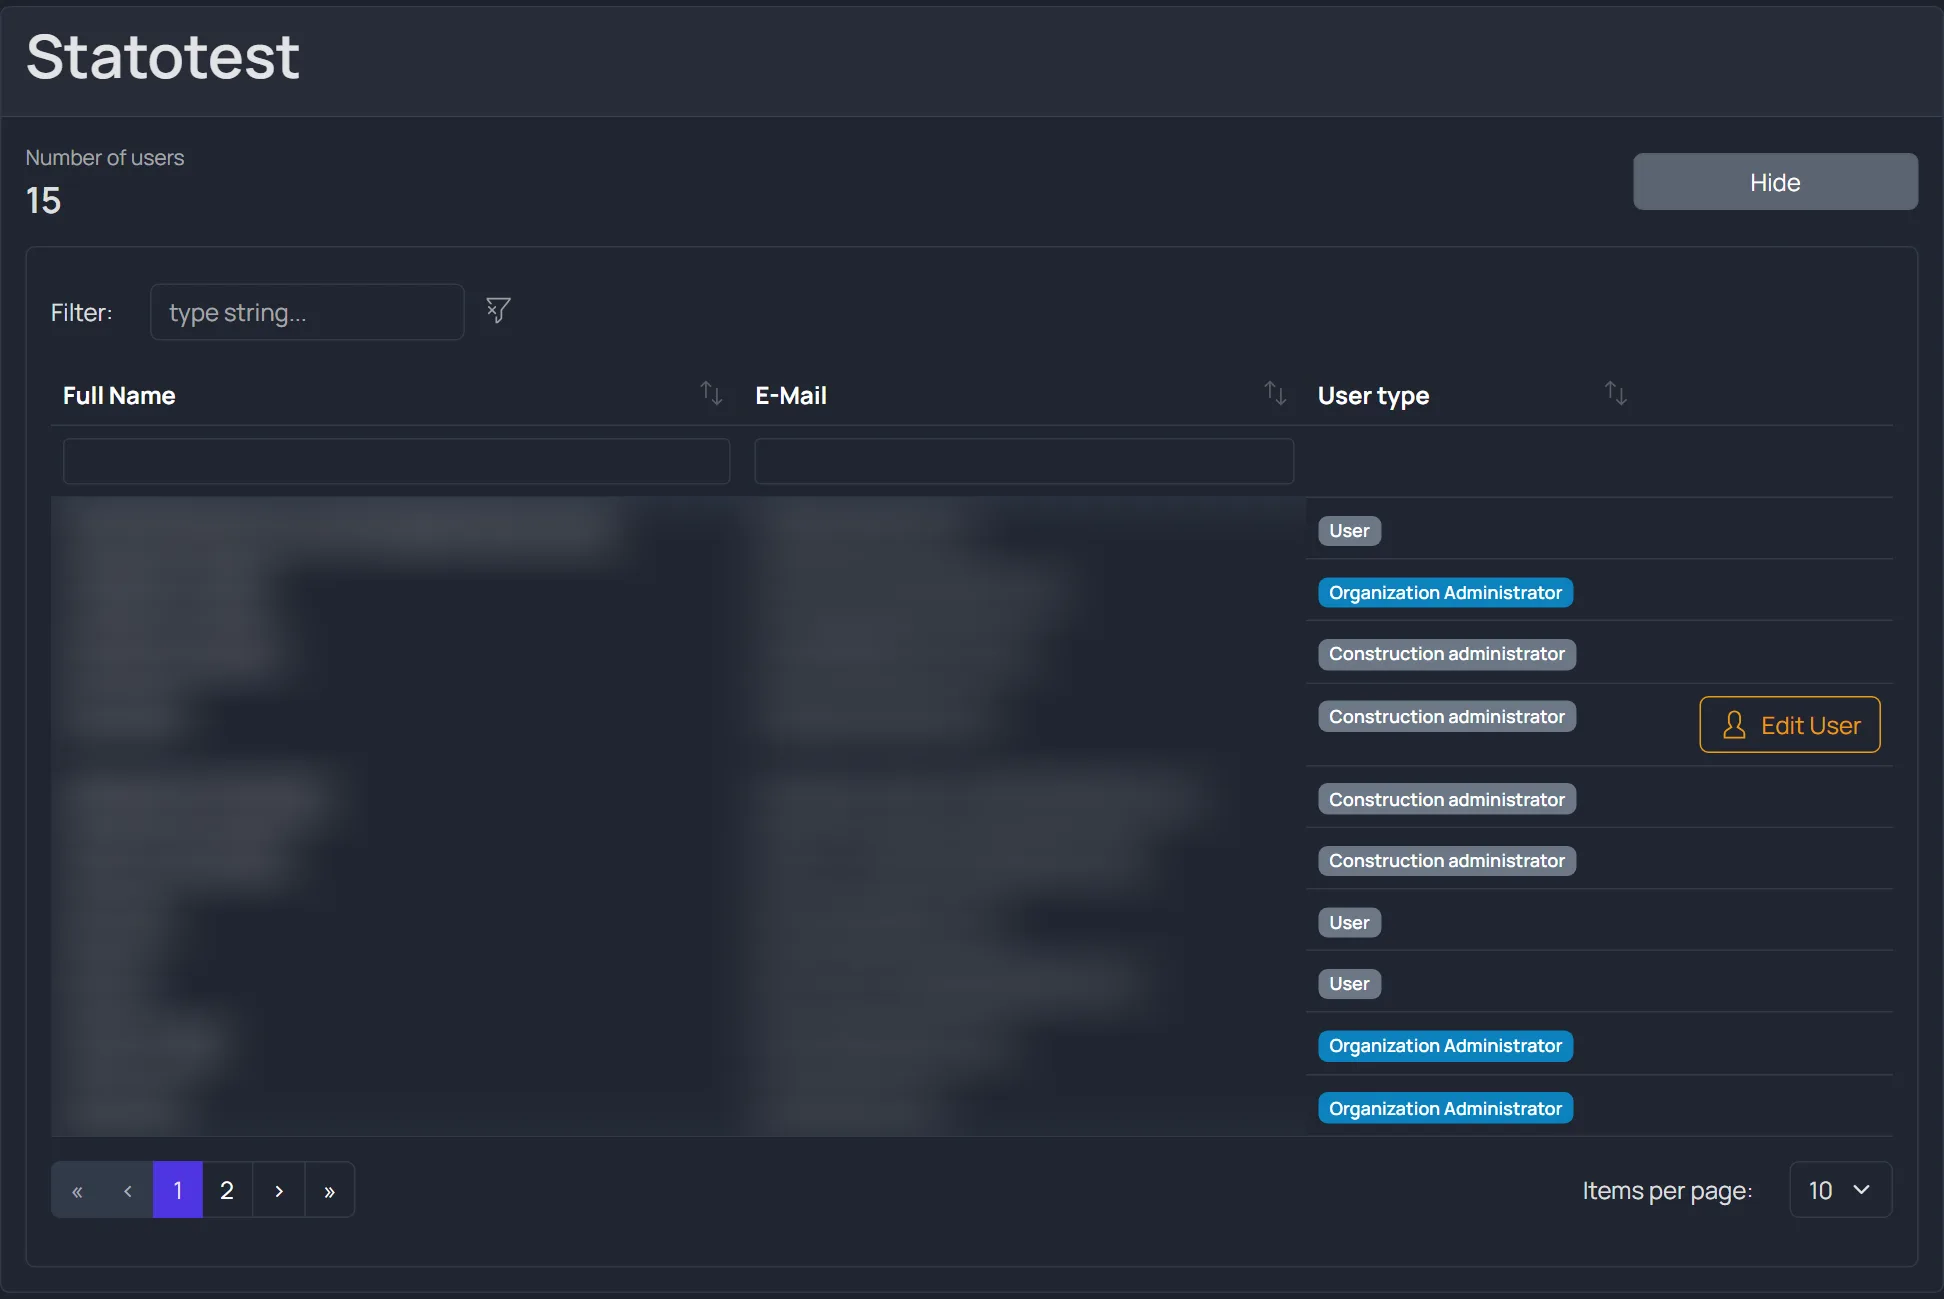
Task: Sort by Full Name column arrows
Action: 711,393
